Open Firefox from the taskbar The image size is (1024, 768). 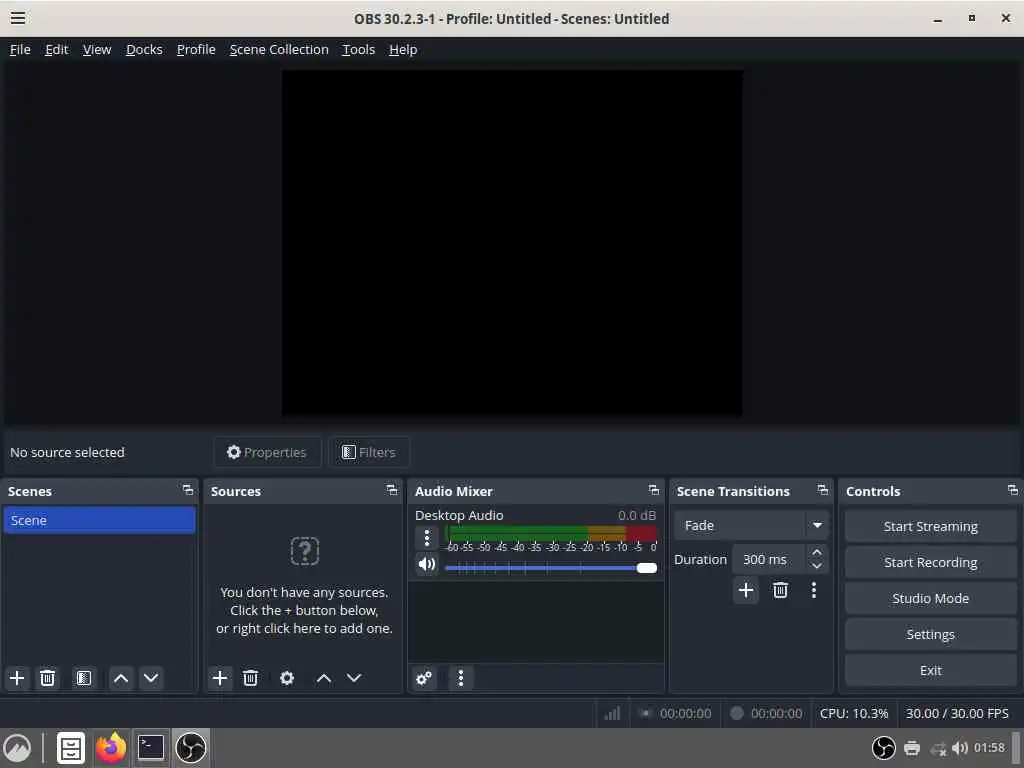tap(110, 748)
